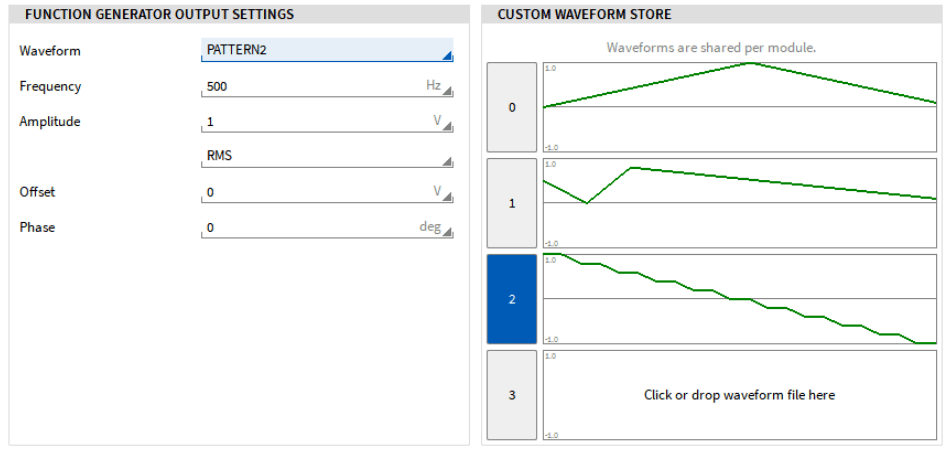Click the Function Generator Output Settings header
944x452 pixels.
click(x=159, y=15)
